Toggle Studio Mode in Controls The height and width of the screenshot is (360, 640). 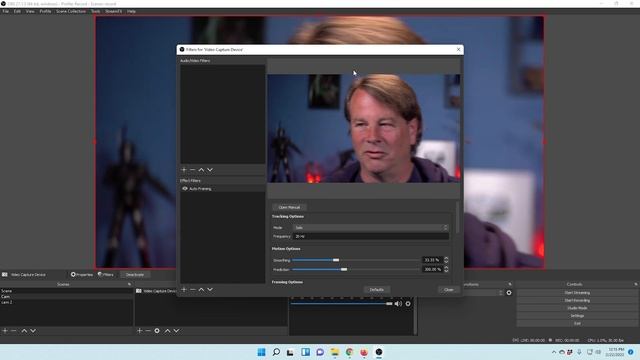click(577, 308)
